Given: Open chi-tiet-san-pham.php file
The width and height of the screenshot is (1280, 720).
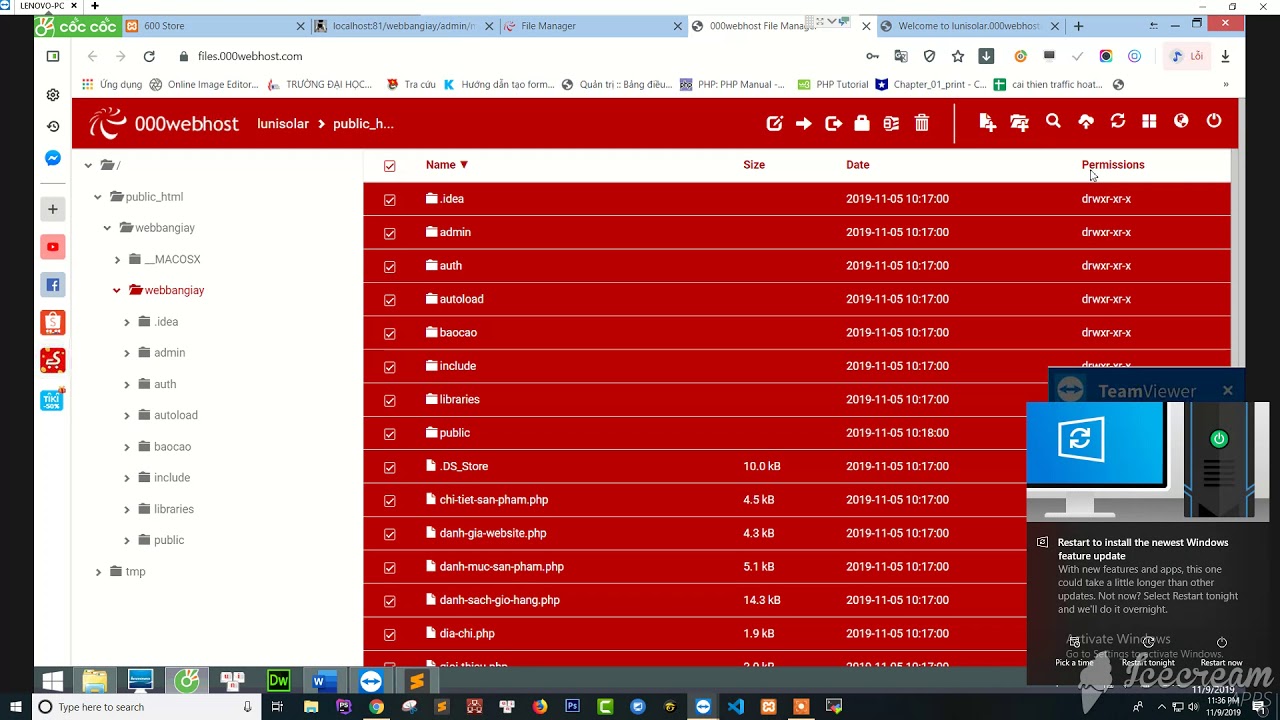Looking at the screenshot, I should pyautogui.click(x=494, y=500).
